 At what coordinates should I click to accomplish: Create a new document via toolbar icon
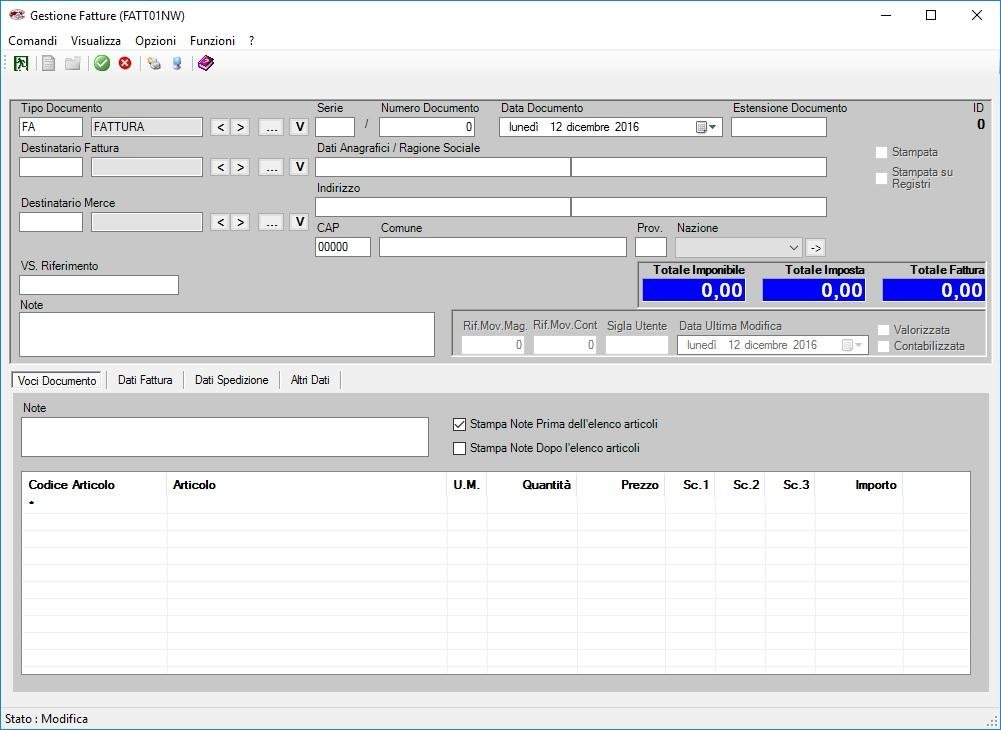coord(47,63)
